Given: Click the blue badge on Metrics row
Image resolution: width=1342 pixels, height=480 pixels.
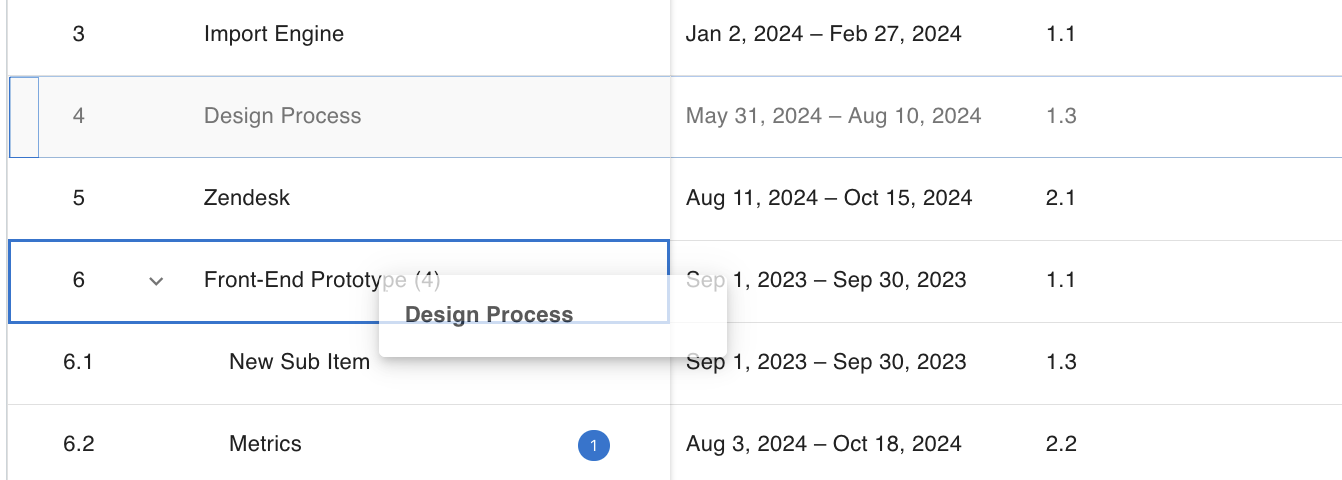Looking at the screenshot, I should [594, 445].
